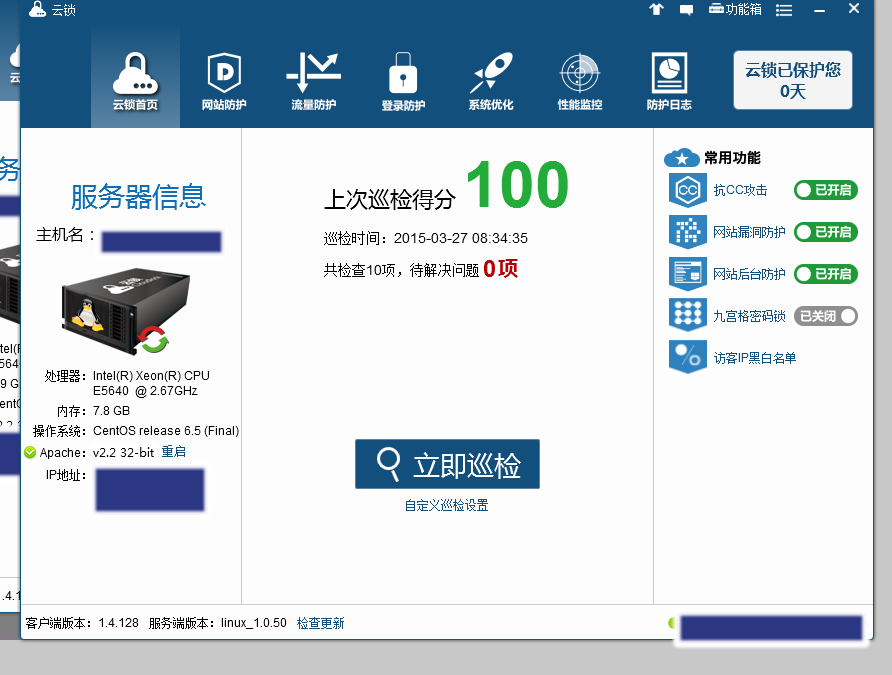Switch to the 流量防护 traffic protection tab
The height and width of the screenshot is (675, 892).
coord(313,80)
